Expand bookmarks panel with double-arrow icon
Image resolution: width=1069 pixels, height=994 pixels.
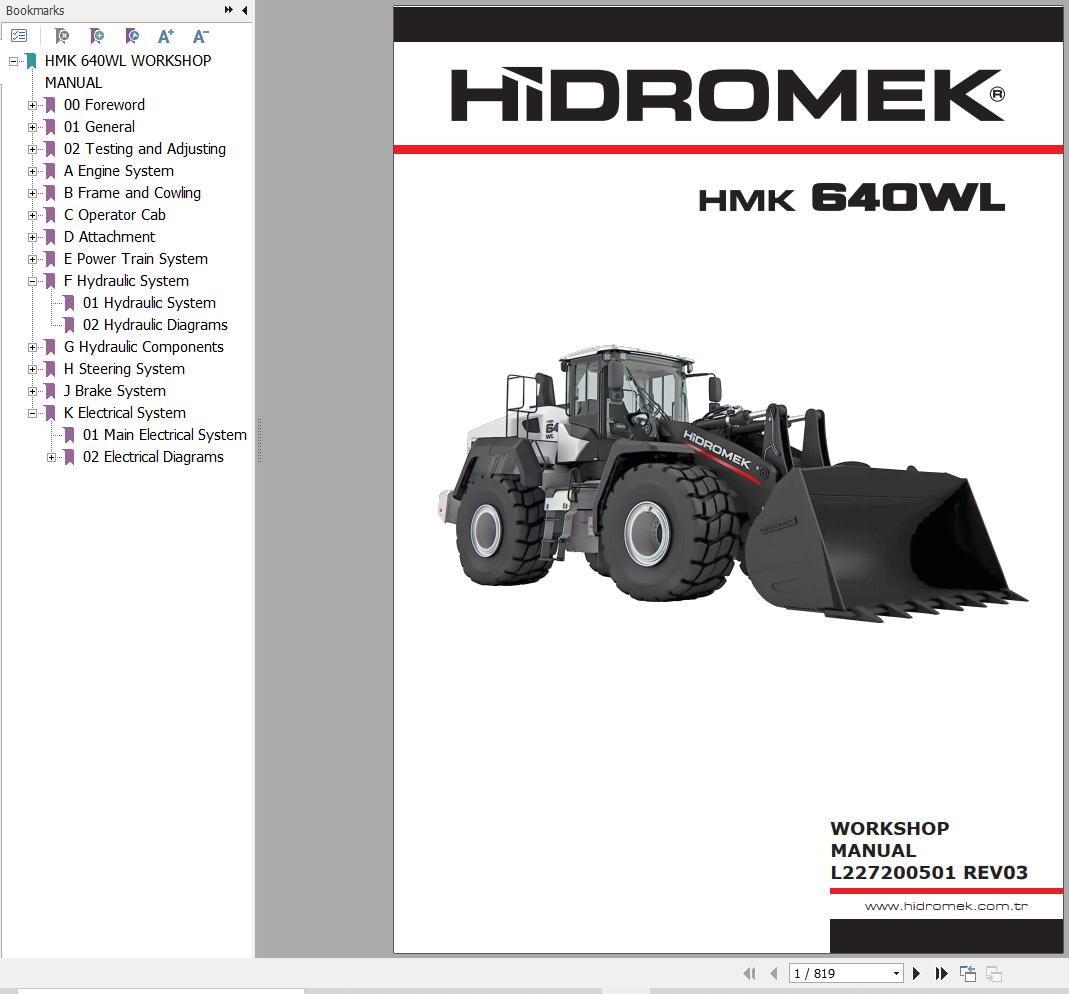(x=228, y=10)
